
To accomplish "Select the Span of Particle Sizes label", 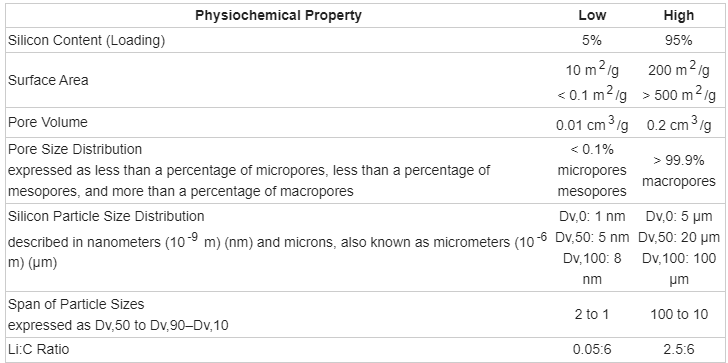I will (x=76, y=305).
